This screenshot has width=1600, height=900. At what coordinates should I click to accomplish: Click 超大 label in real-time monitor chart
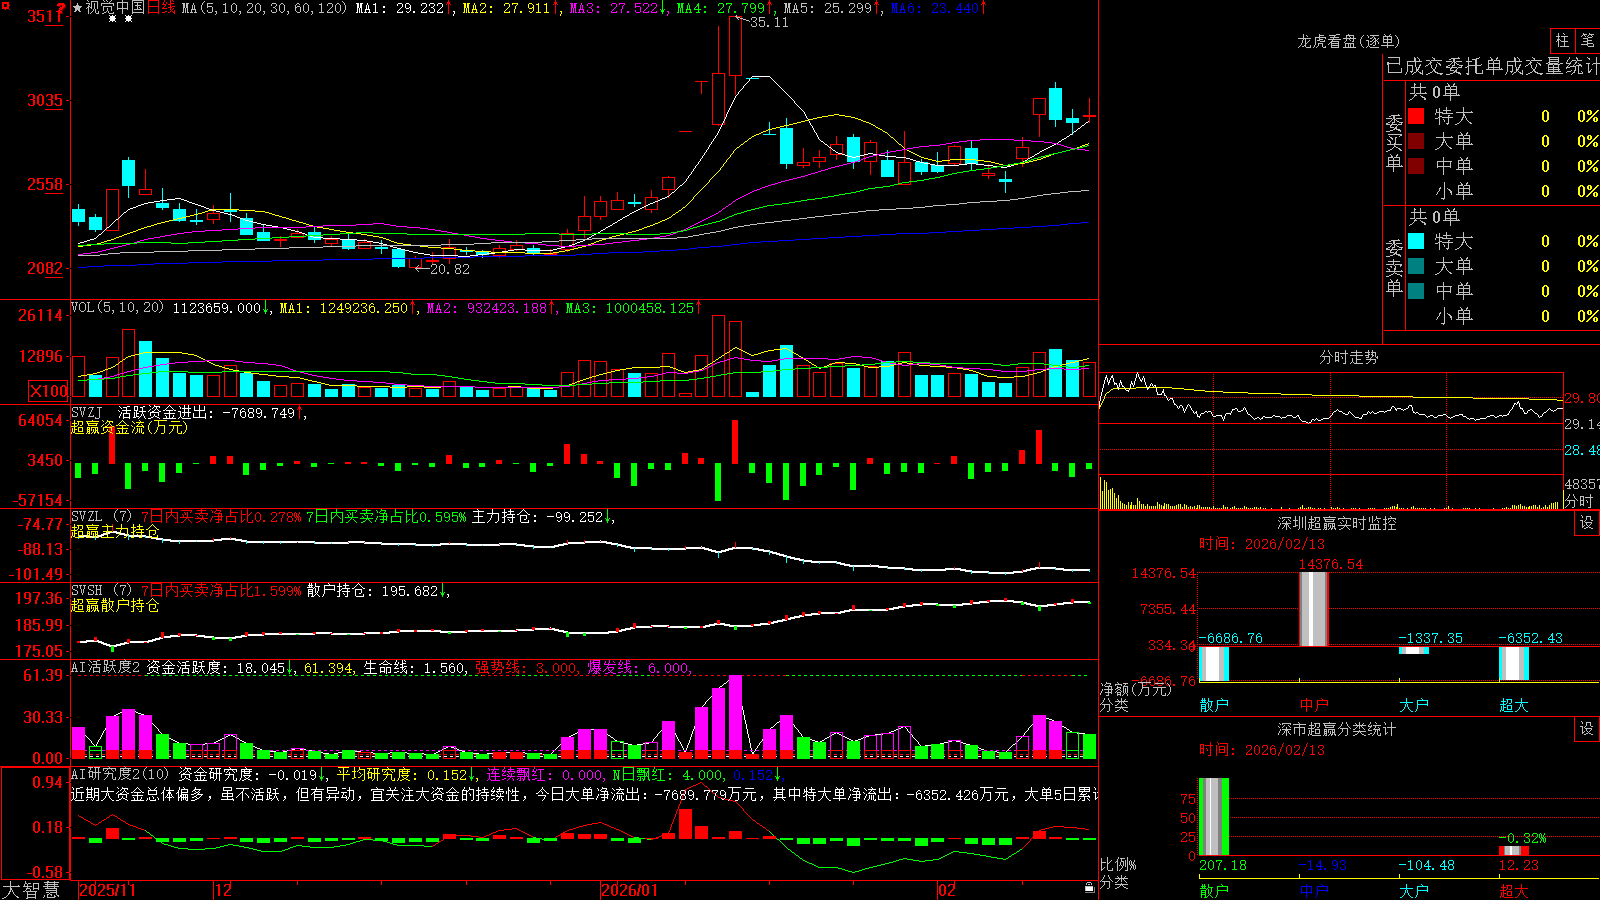[x=1513, y=705]
